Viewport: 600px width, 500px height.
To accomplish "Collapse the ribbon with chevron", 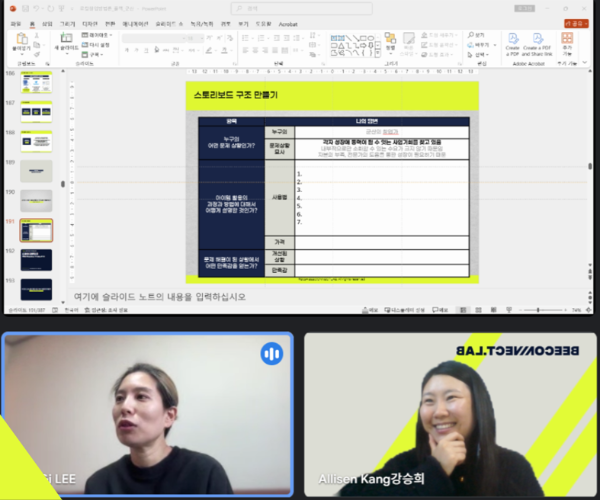I will pos(585,63).
